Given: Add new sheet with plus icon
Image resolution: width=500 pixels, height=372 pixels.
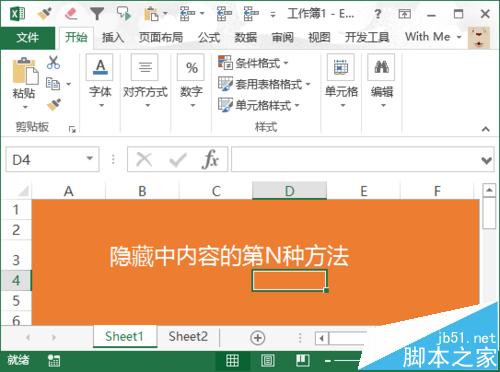Looking at the screenshot, I should pyautogui.click(x=257, y=338).
